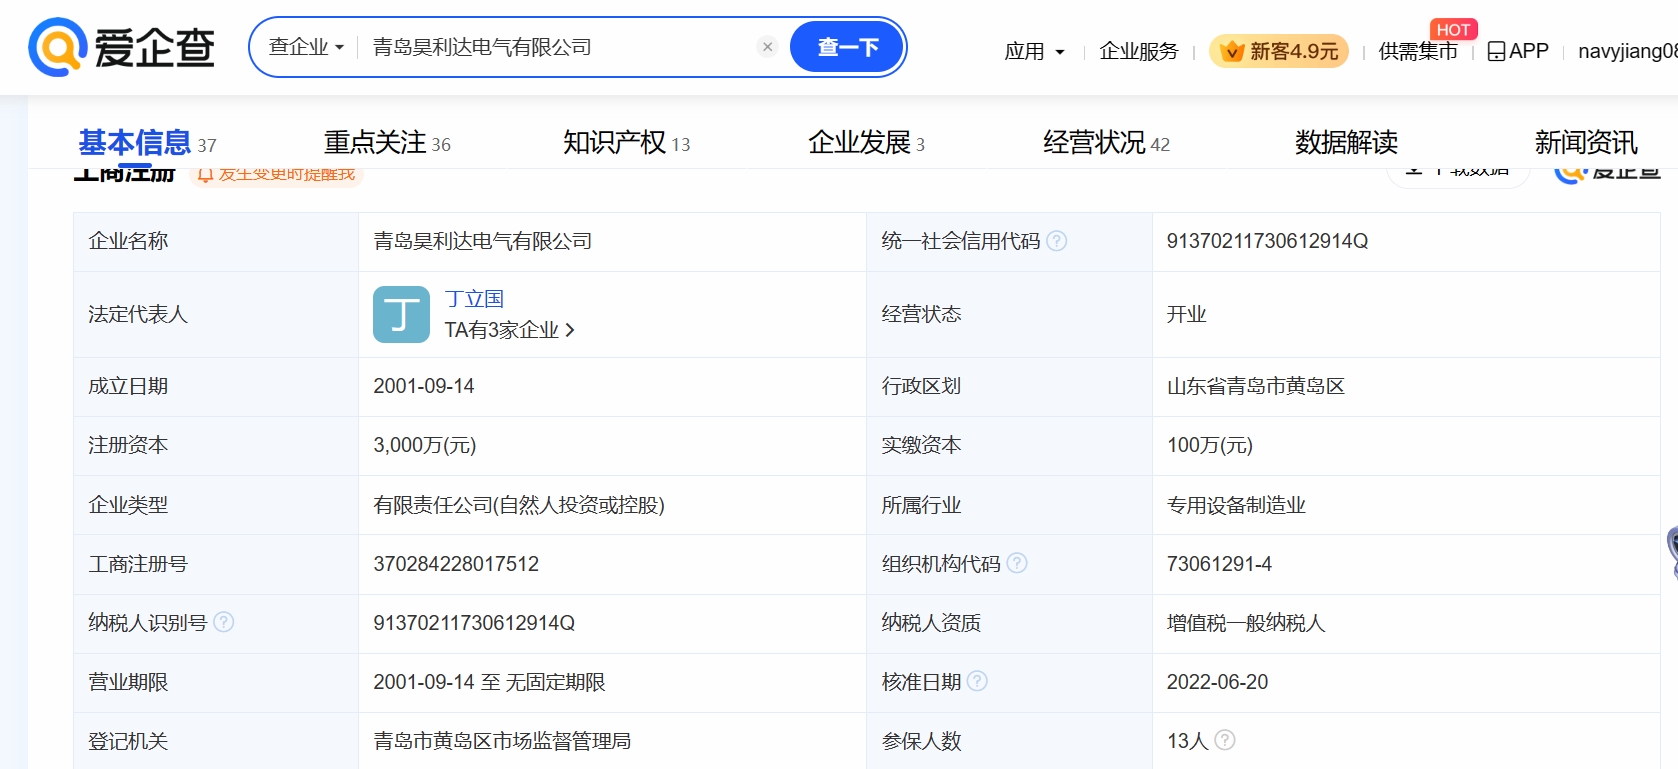Focus the company name search field

pyautogui.click(x=555, y=47)
